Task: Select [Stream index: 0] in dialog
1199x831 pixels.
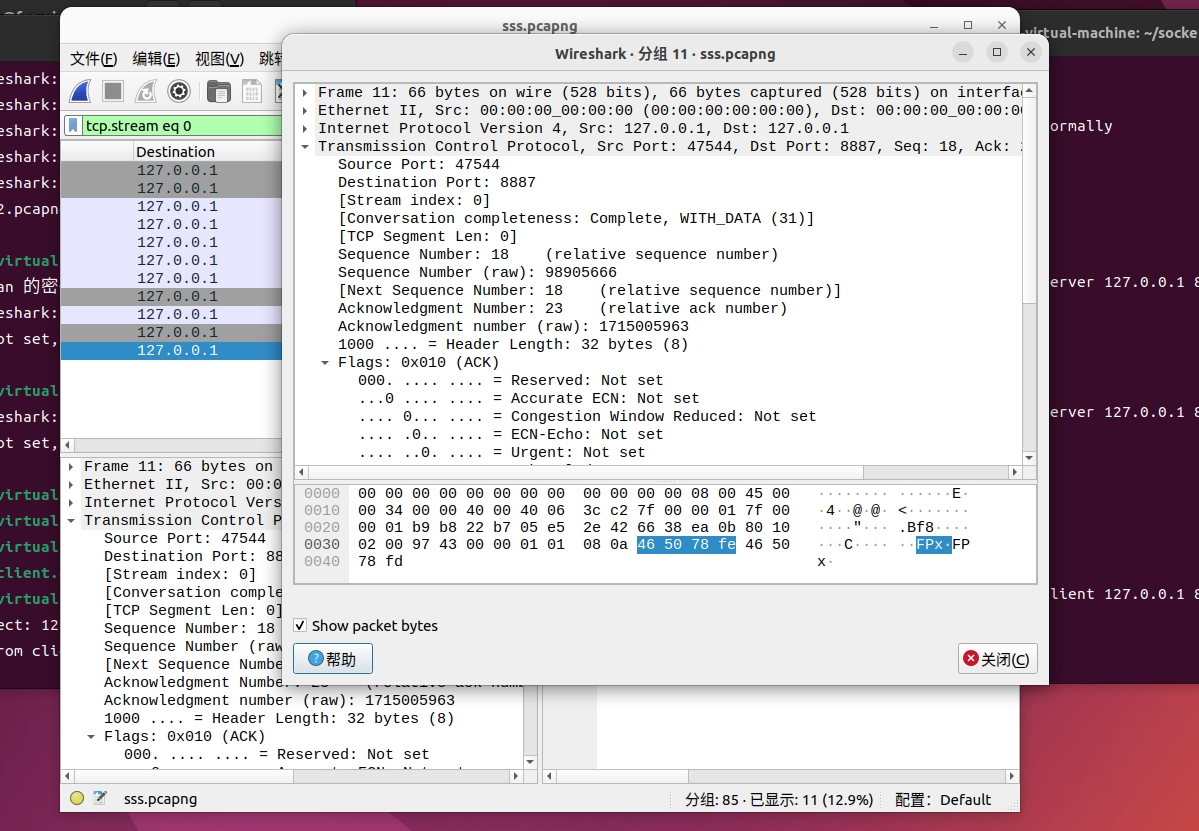Action: (414, 200)
